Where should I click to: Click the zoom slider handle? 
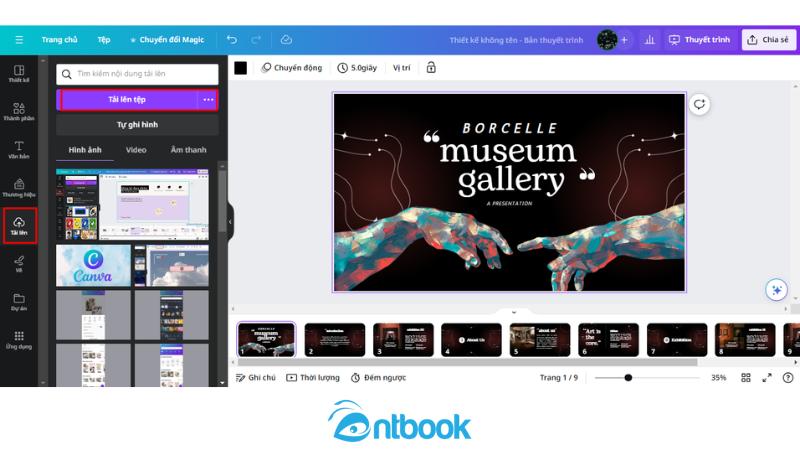(x=628, y=378)
